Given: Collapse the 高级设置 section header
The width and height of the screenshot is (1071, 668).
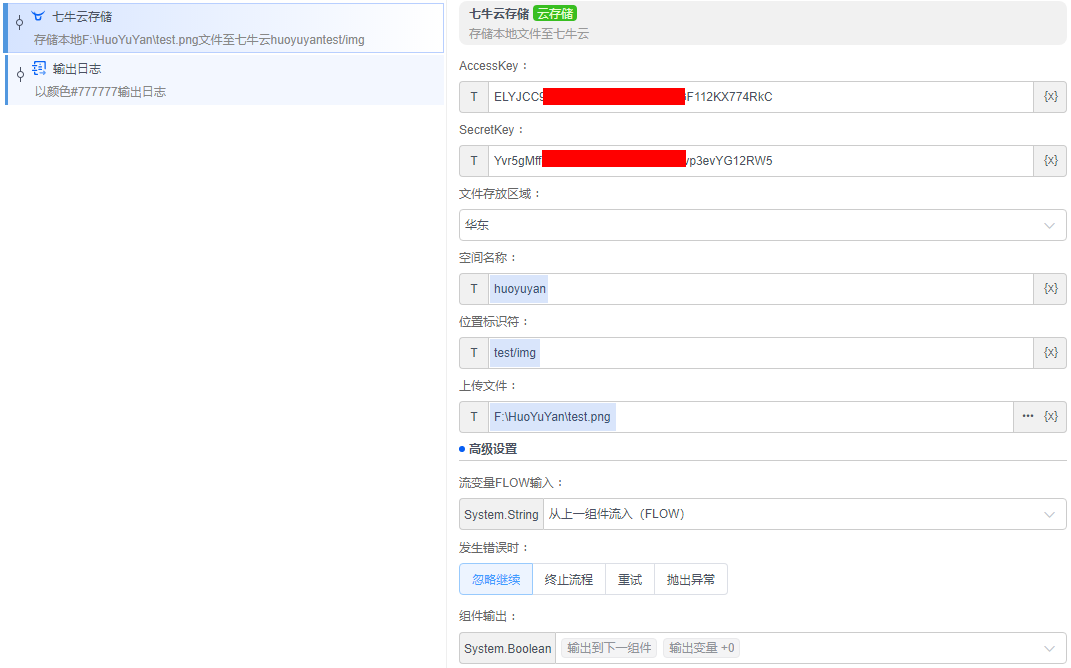Looking at the screenshot, I should click(492, 449).
